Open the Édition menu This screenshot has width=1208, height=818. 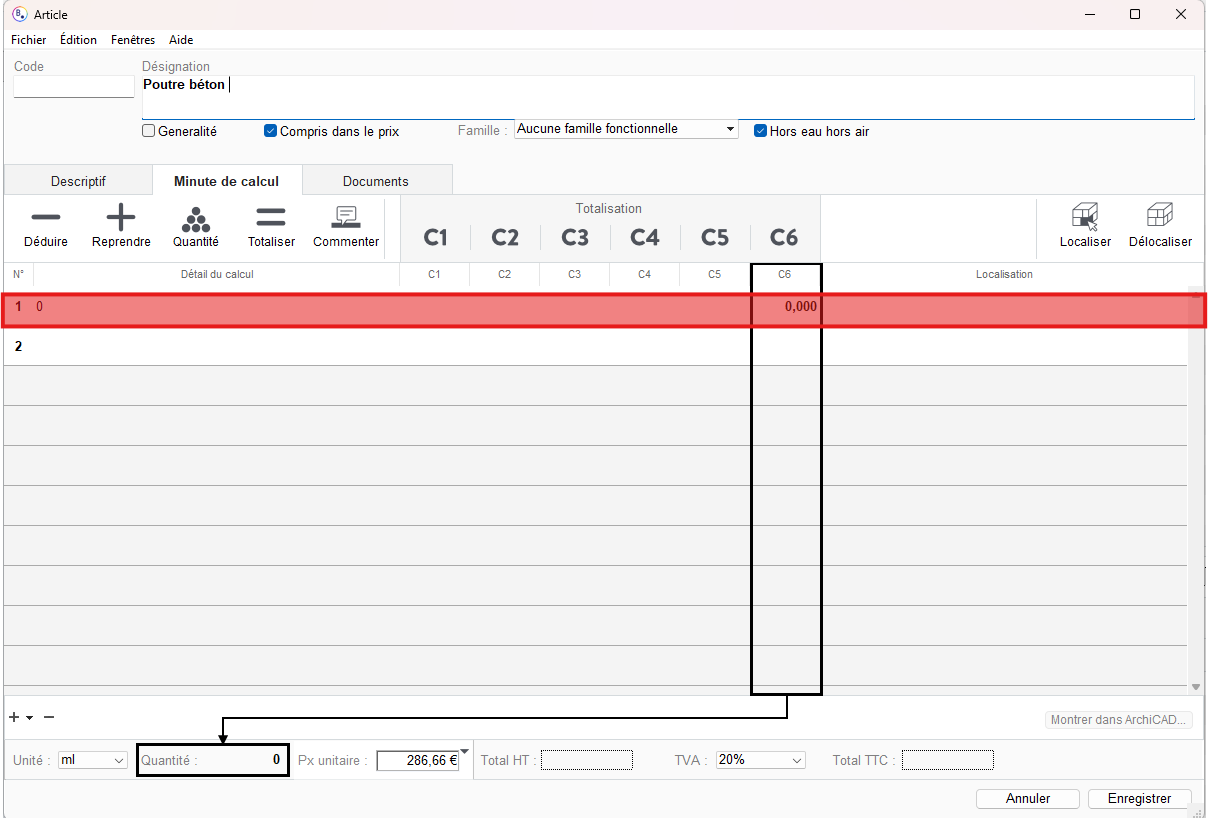[x=78, y=40]
